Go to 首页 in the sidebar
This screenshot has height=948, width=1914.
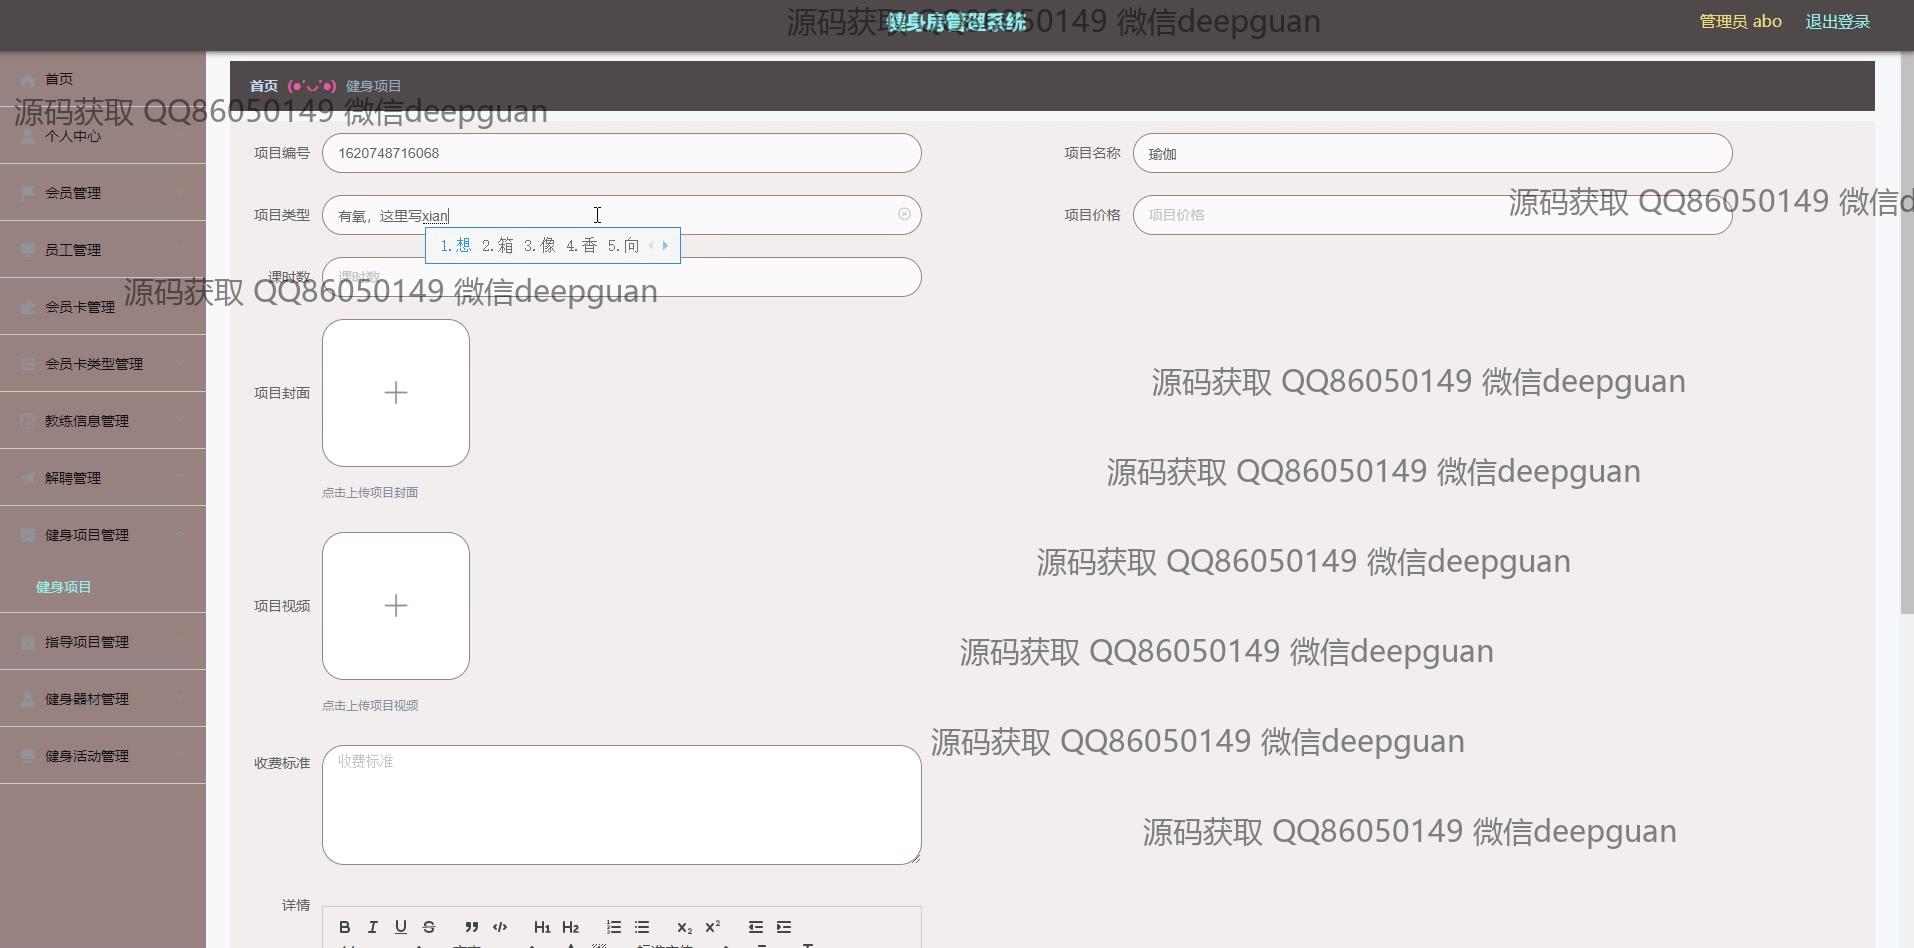point(59,79)
